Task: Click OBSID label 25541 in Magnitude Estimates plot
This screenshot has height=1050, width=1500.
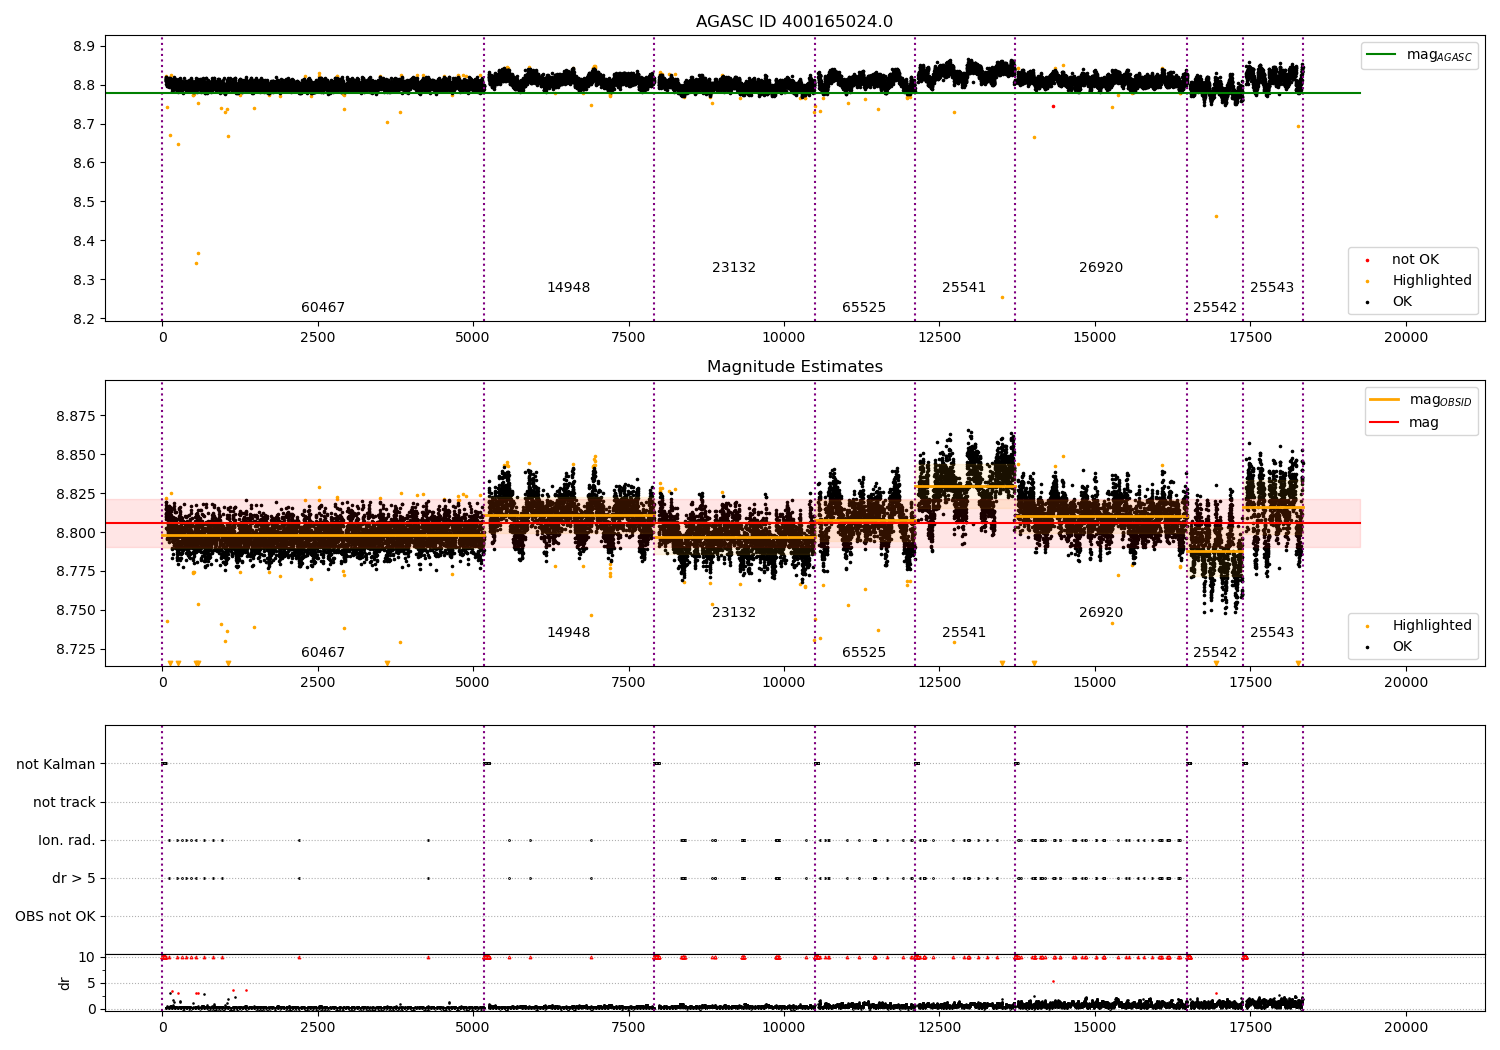Action: click(964, 633)
